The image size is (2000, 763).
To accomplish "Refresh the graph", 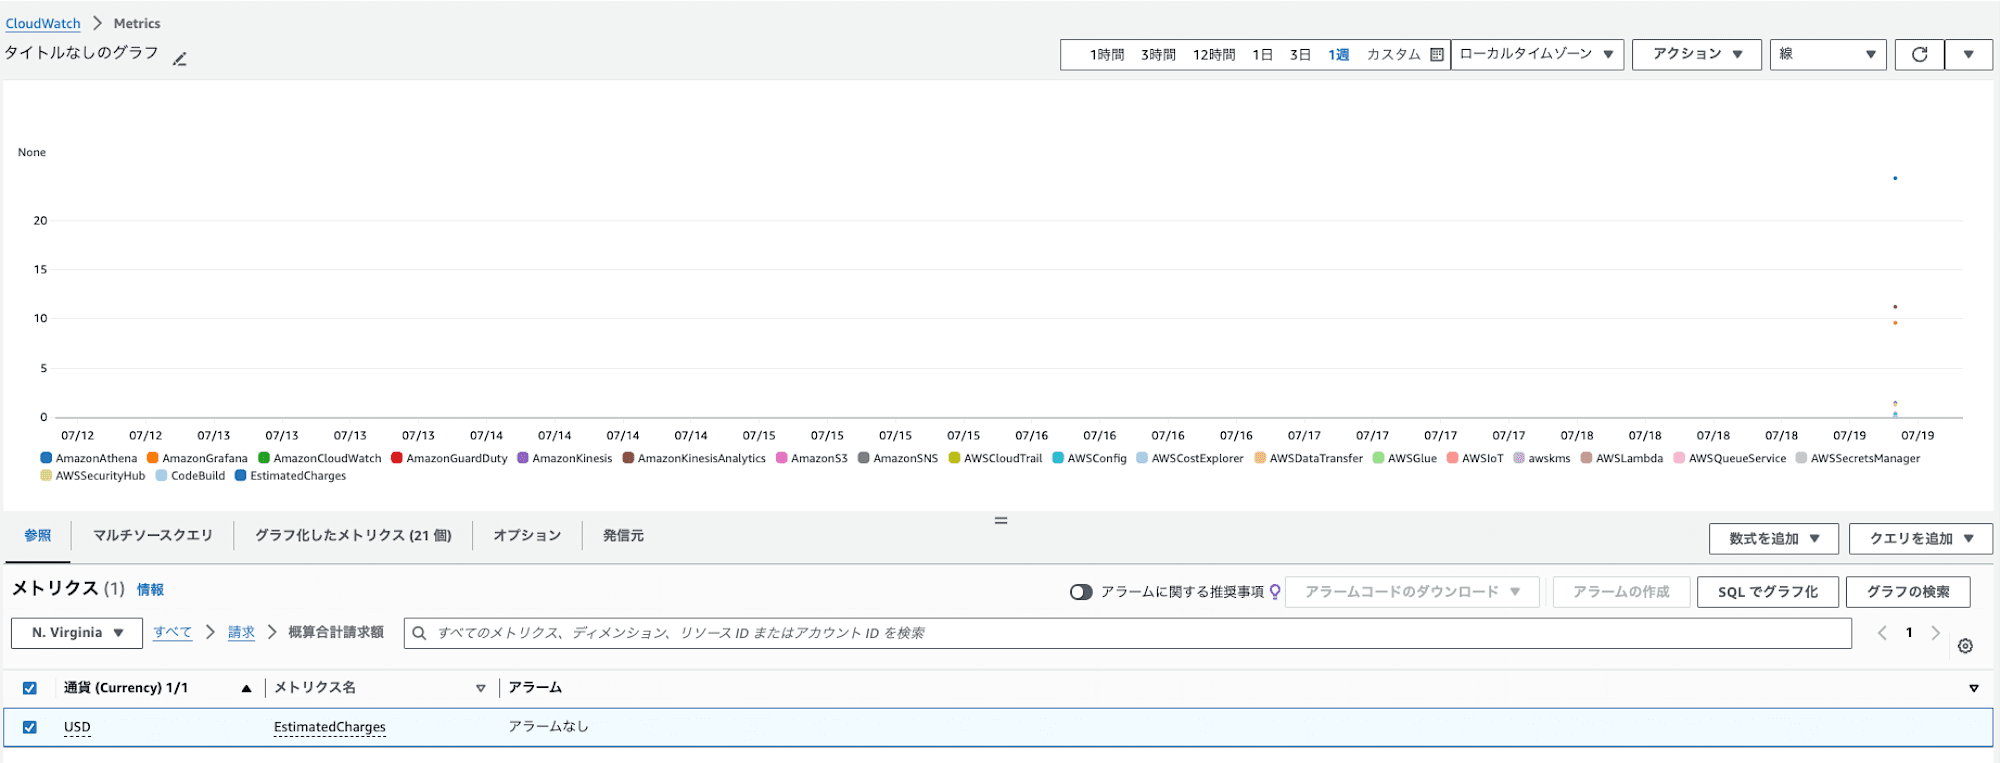I will [x=1919, y=55].
